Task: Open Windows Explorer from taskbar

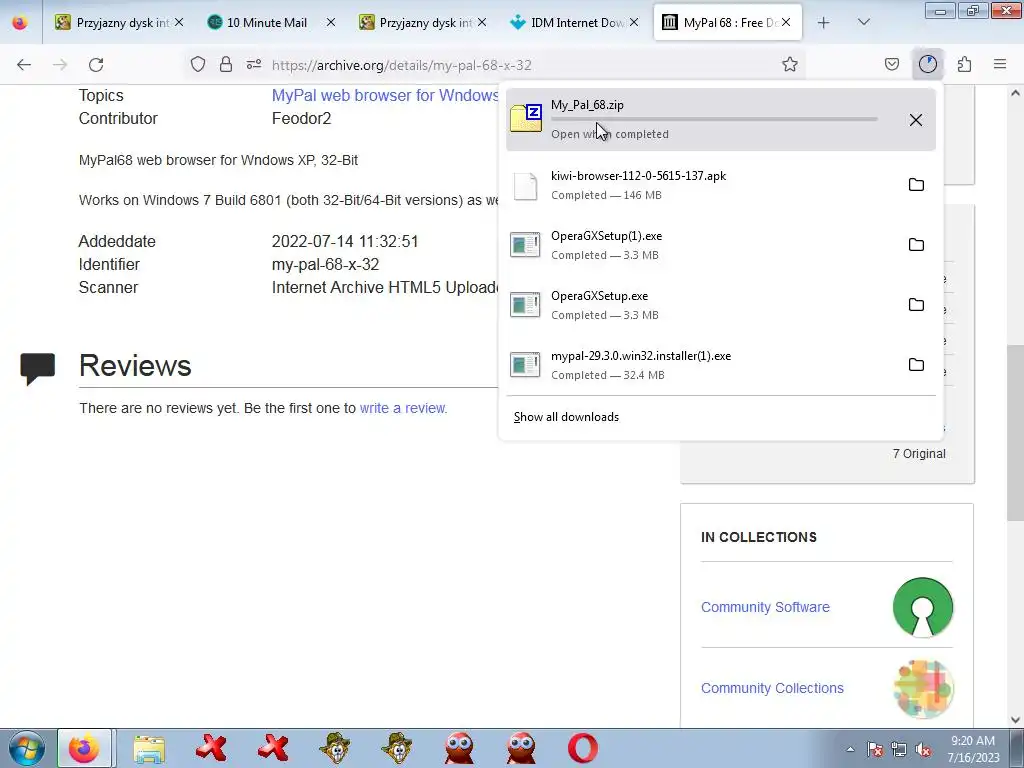Action: pos(150,748)
